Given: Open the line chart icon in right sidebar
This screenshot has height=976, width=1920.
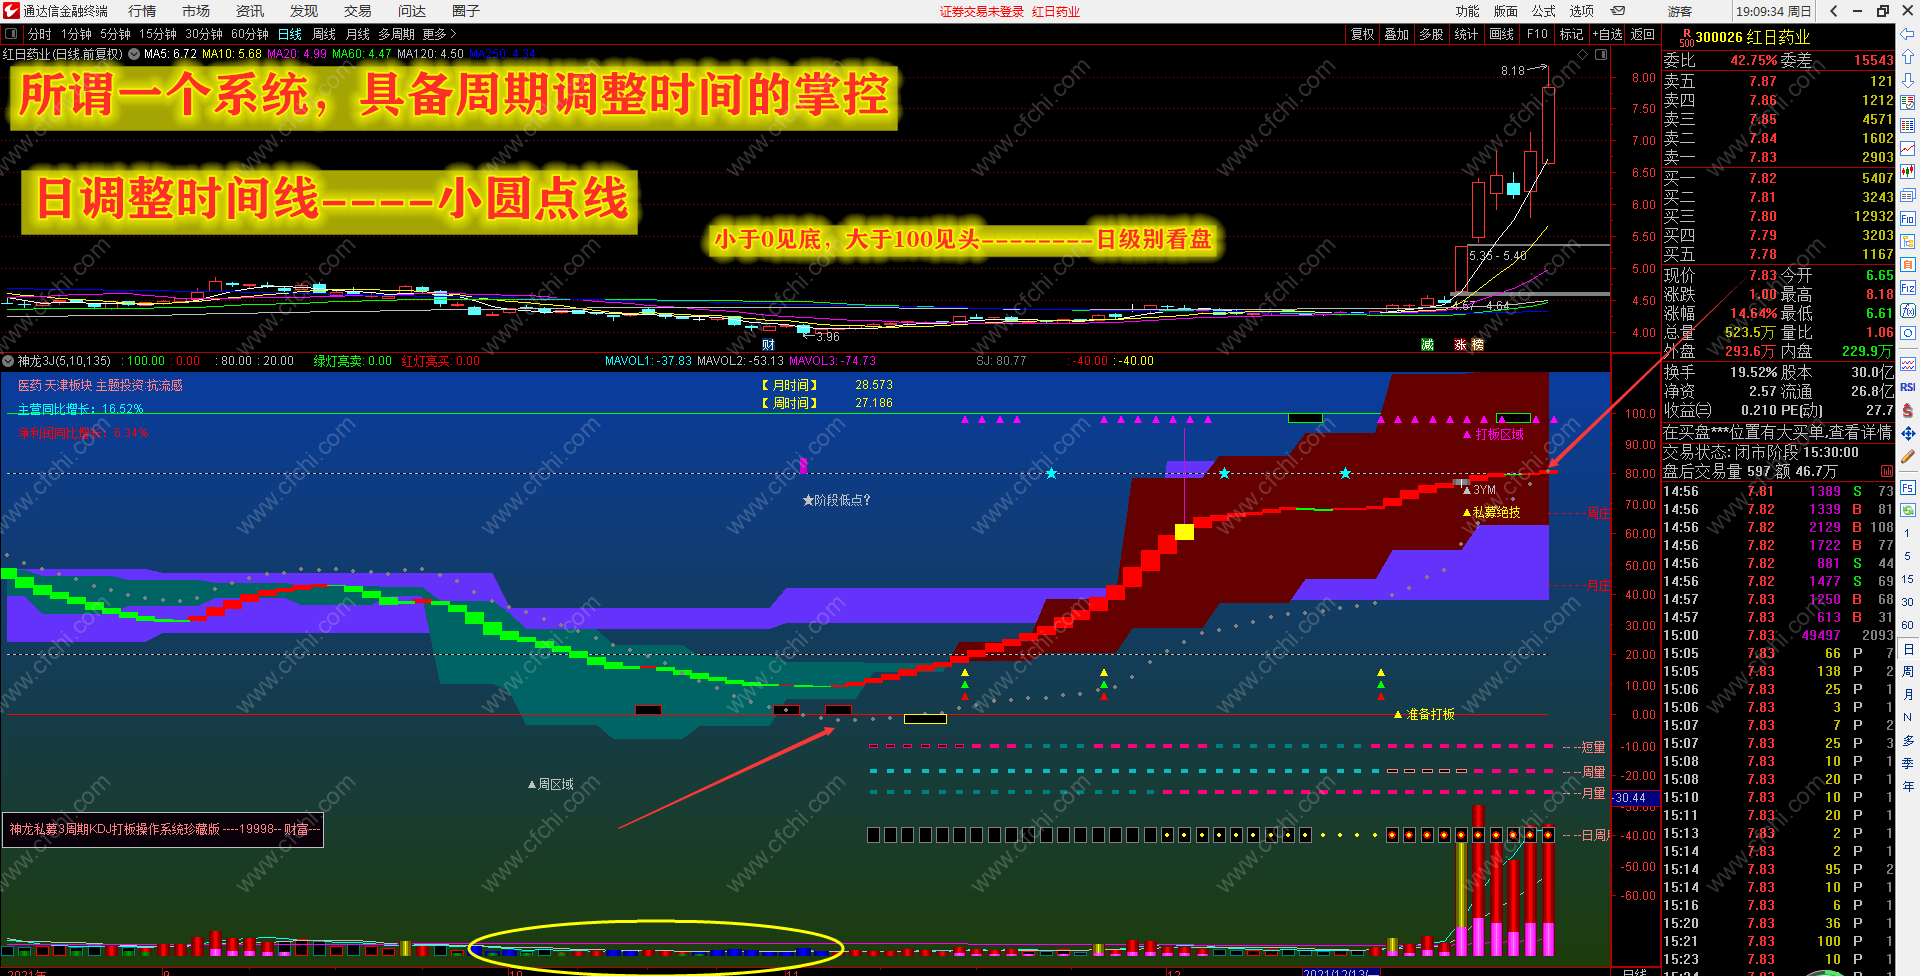Looking at the screenshot, I should [1908, 148].
